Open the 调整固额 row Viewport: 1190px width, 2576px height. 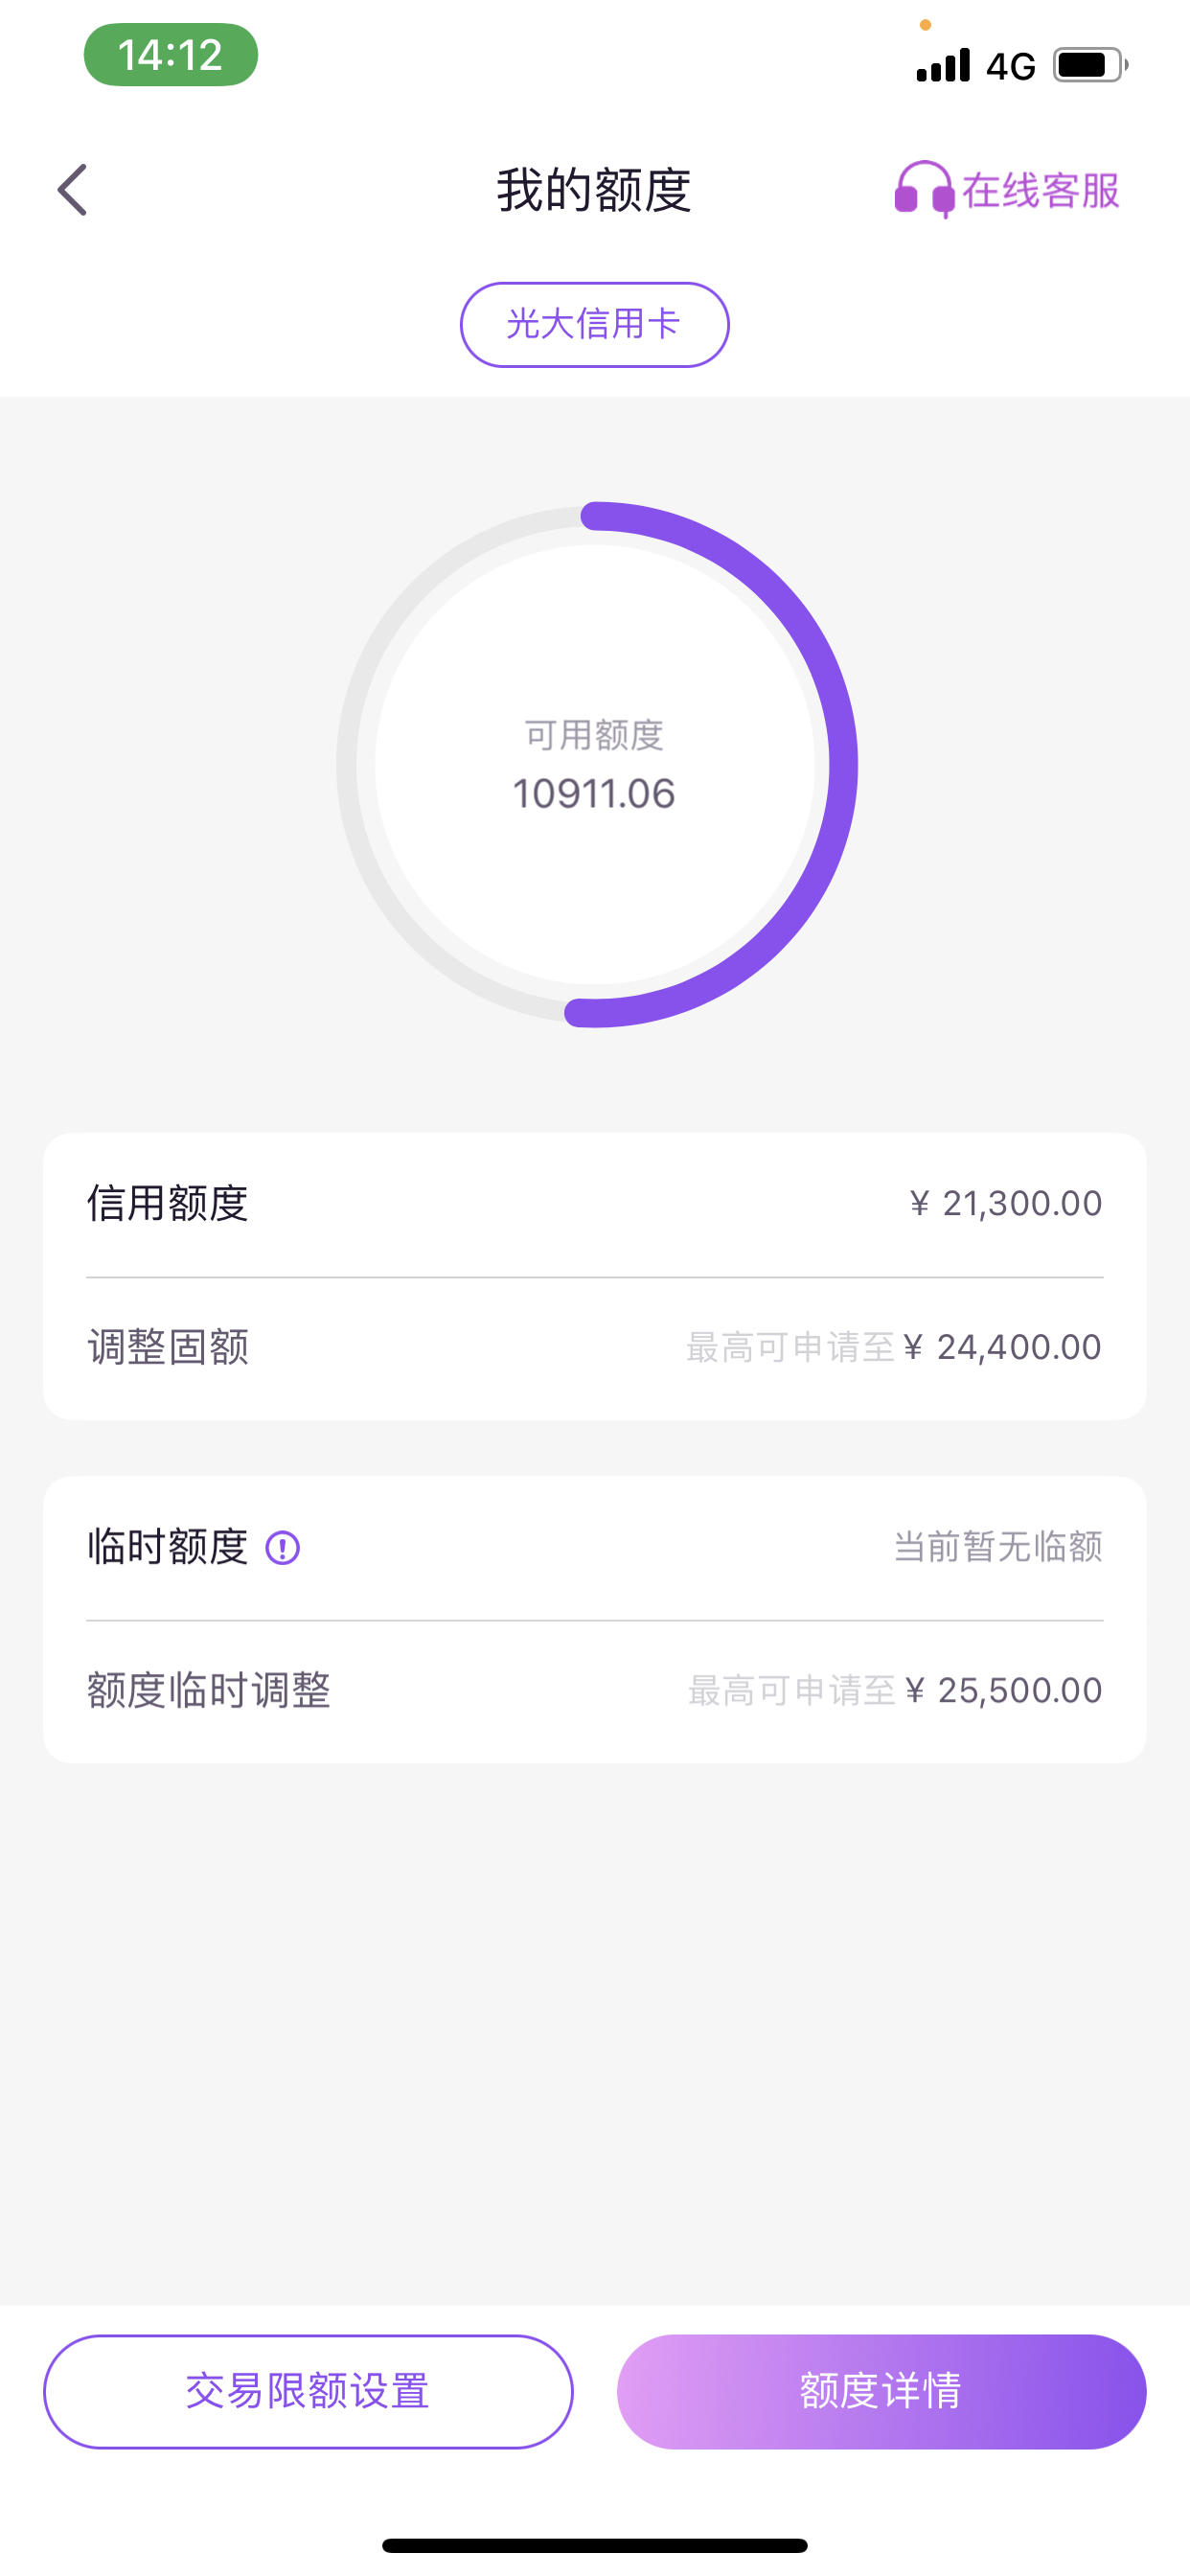tap(594, 1348)
